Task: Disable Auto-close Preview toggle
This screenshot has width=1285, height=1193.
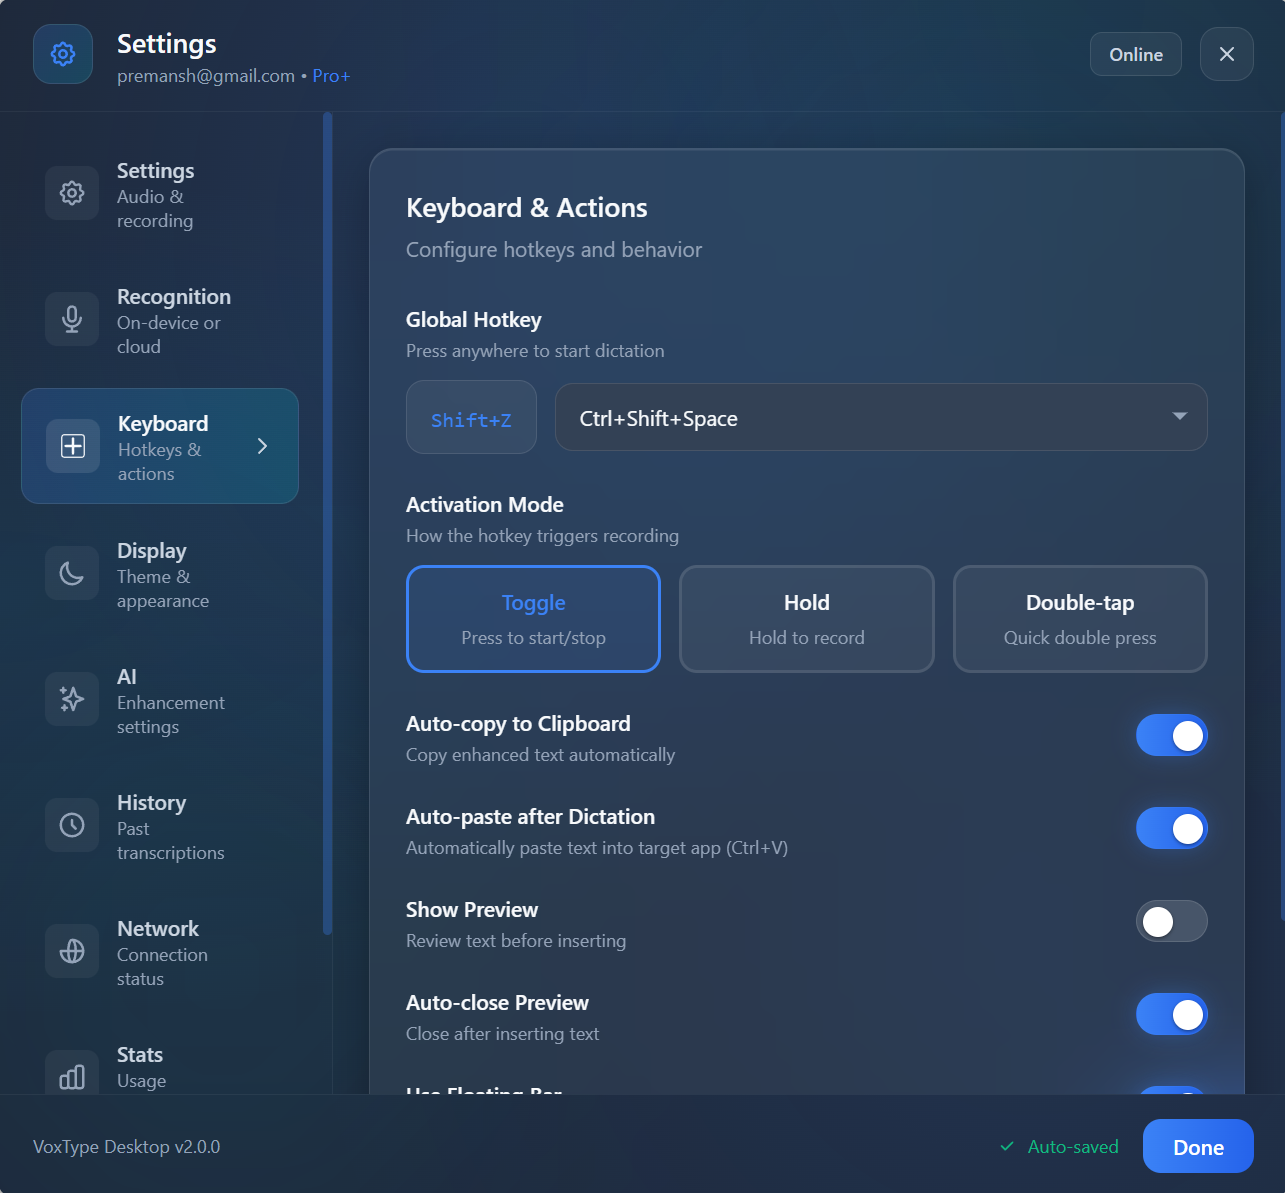Action: pyautogui.click(x=1171, y=1014)
